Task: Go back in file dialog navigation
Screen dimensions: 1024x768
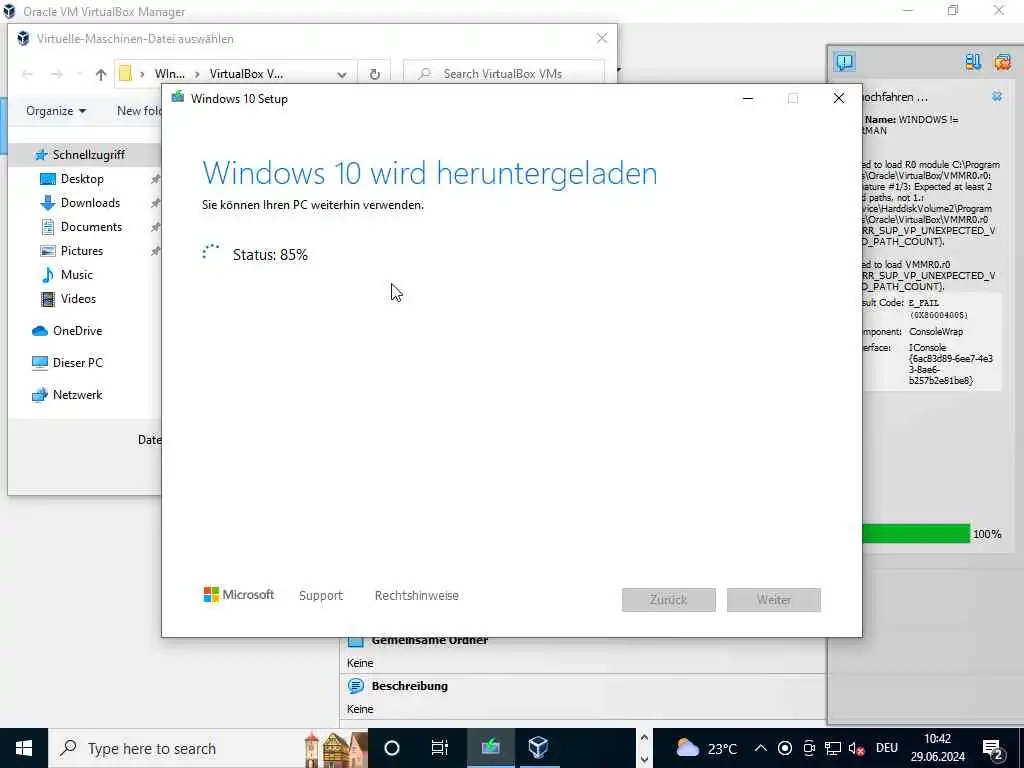Action: pyautogui.click(x=27, y=74)
